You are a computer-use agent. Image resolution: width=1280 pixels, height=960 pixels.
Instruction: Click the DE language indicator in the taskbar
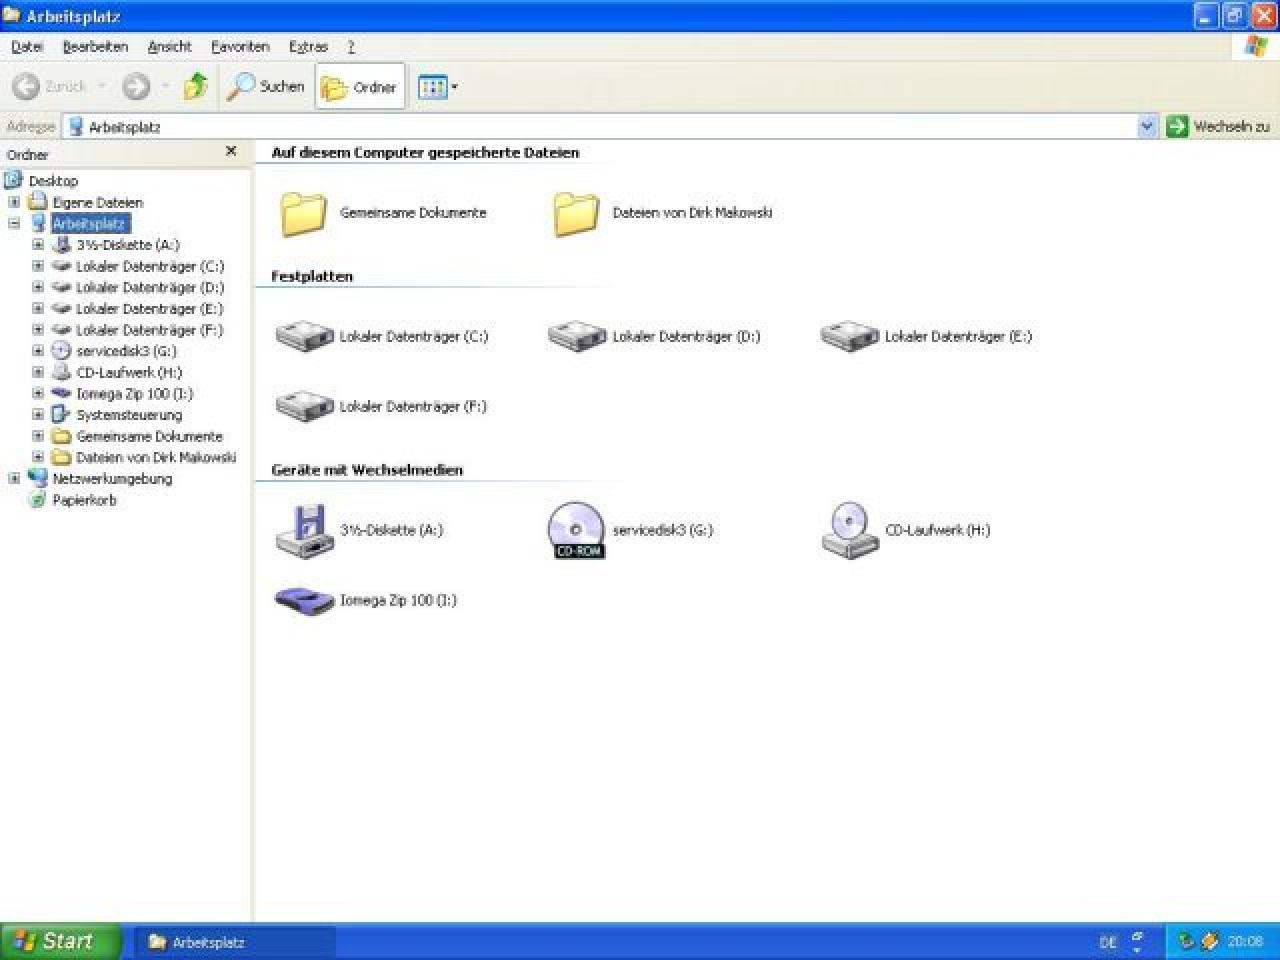click(1108, 942)
